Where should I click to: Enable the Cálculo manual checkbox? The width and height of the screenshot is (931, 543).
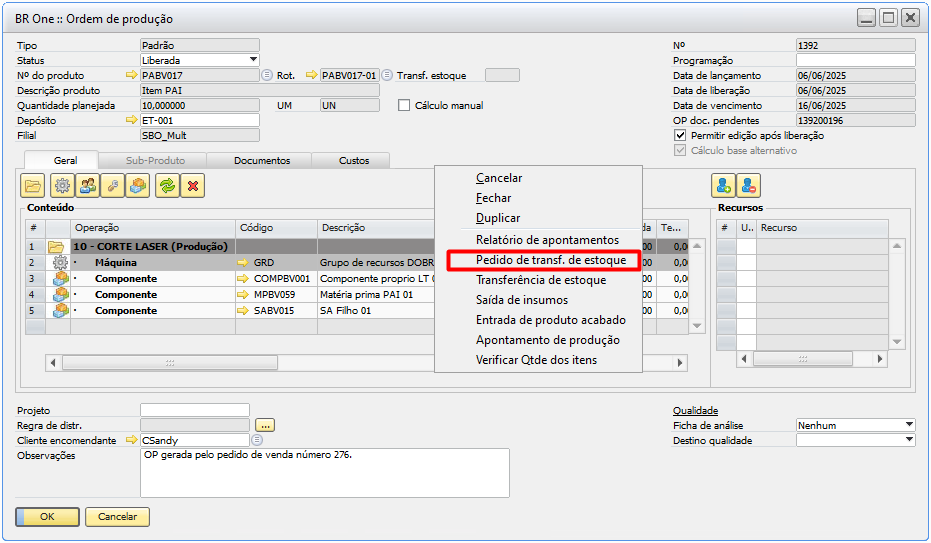coord(405,105)
